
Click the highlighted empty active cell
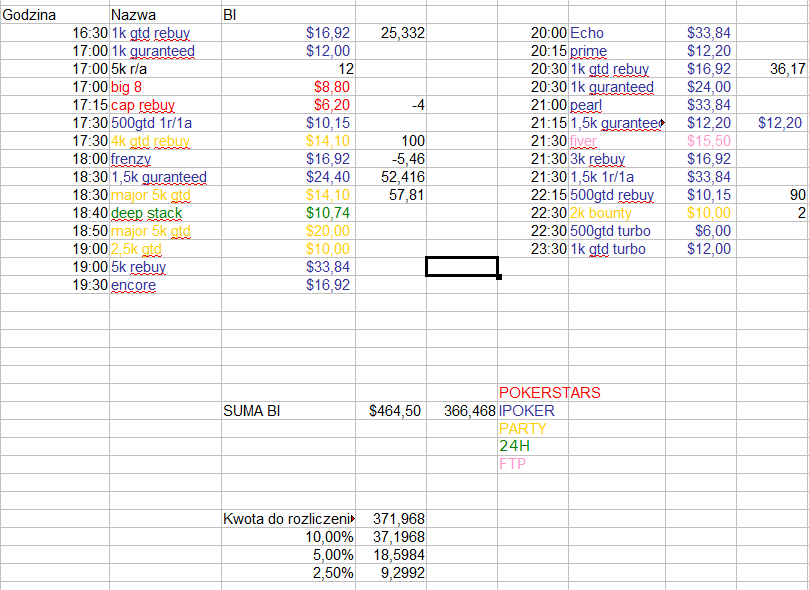pyautogui.click(x=462, y=267)
